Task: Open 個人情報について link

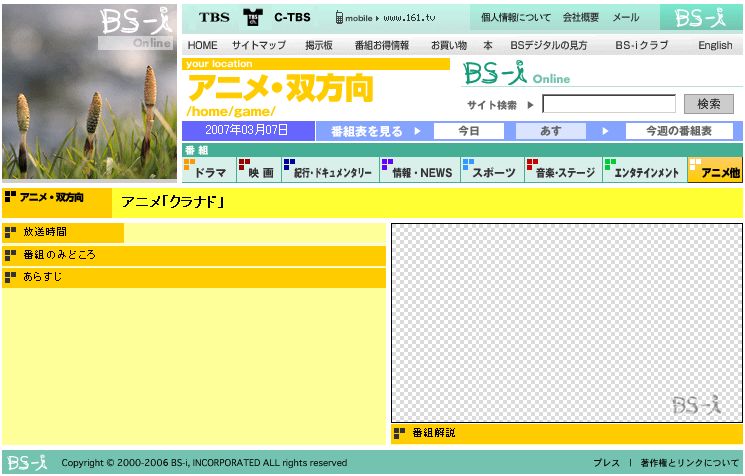Action: coord(516,18)
